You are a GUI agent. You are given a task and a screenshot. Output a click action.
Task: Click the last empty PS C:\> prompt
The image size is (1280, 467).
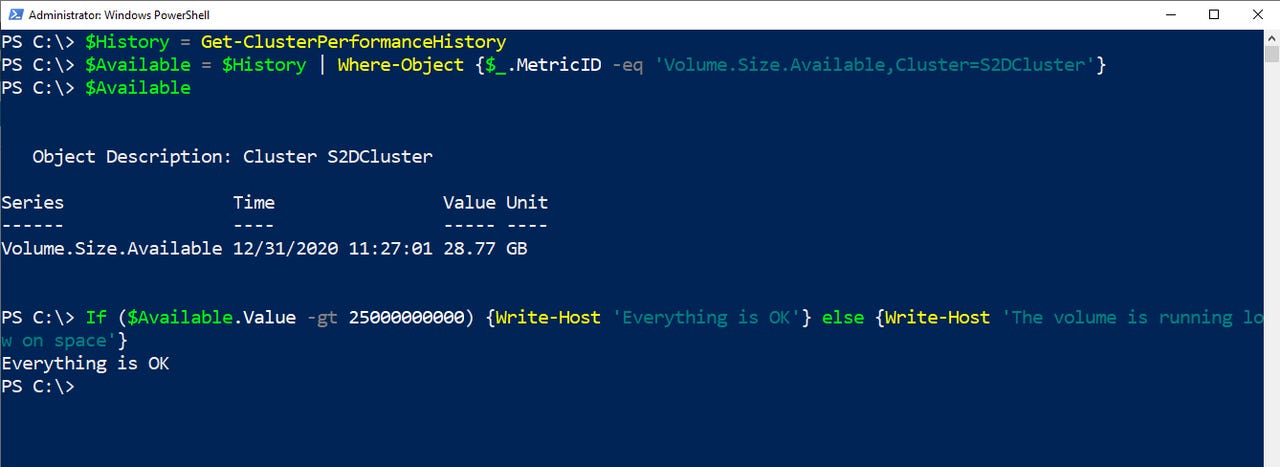(38, 386)
